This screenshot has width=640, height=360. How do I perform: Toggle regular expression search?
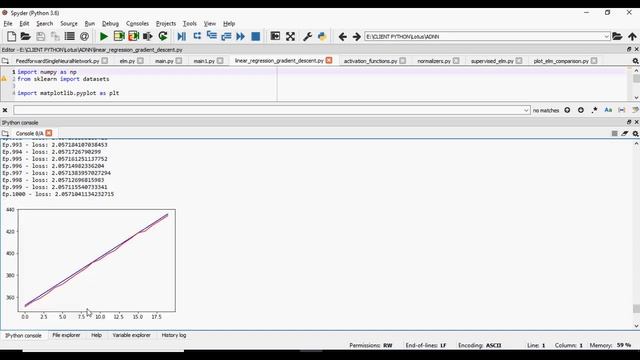point(595,110)
